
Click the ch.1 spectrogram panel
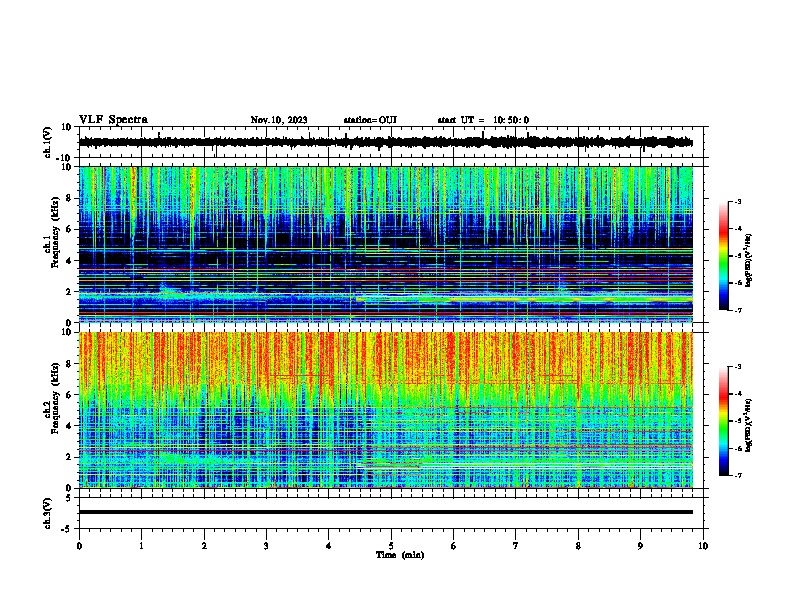385,244
